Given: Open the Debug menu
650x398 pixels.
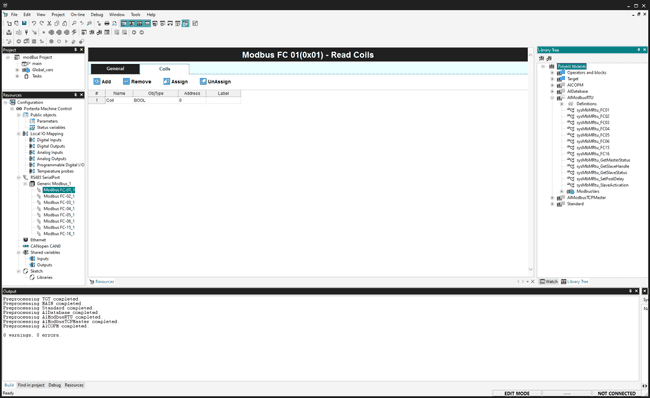Looking at the screenshot, I should [x=97, y=15].
